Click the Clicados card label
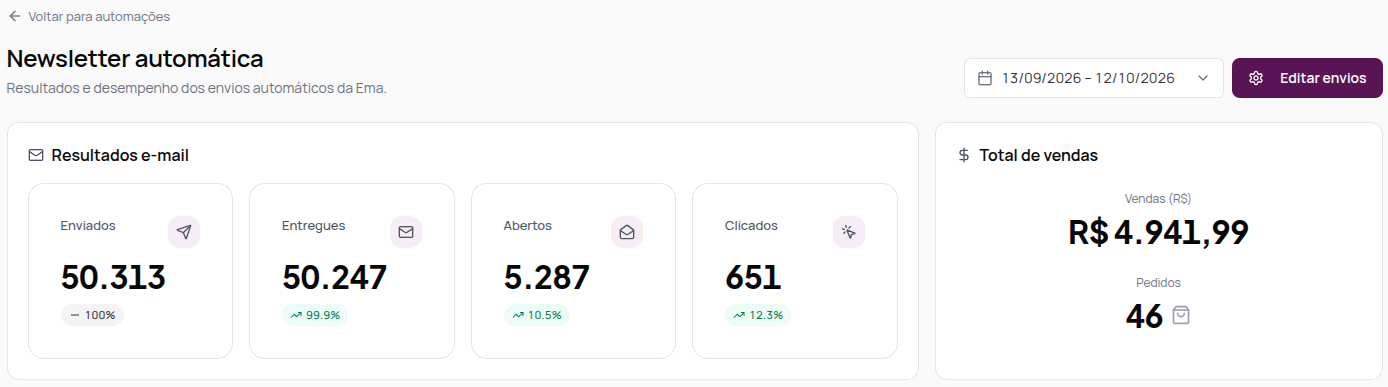This screenshot has width=1388, height=387. [x=751, y=225]
